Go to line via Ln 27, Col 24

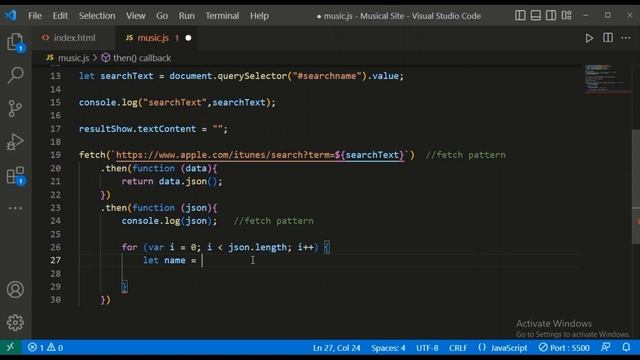coord(336,348)
